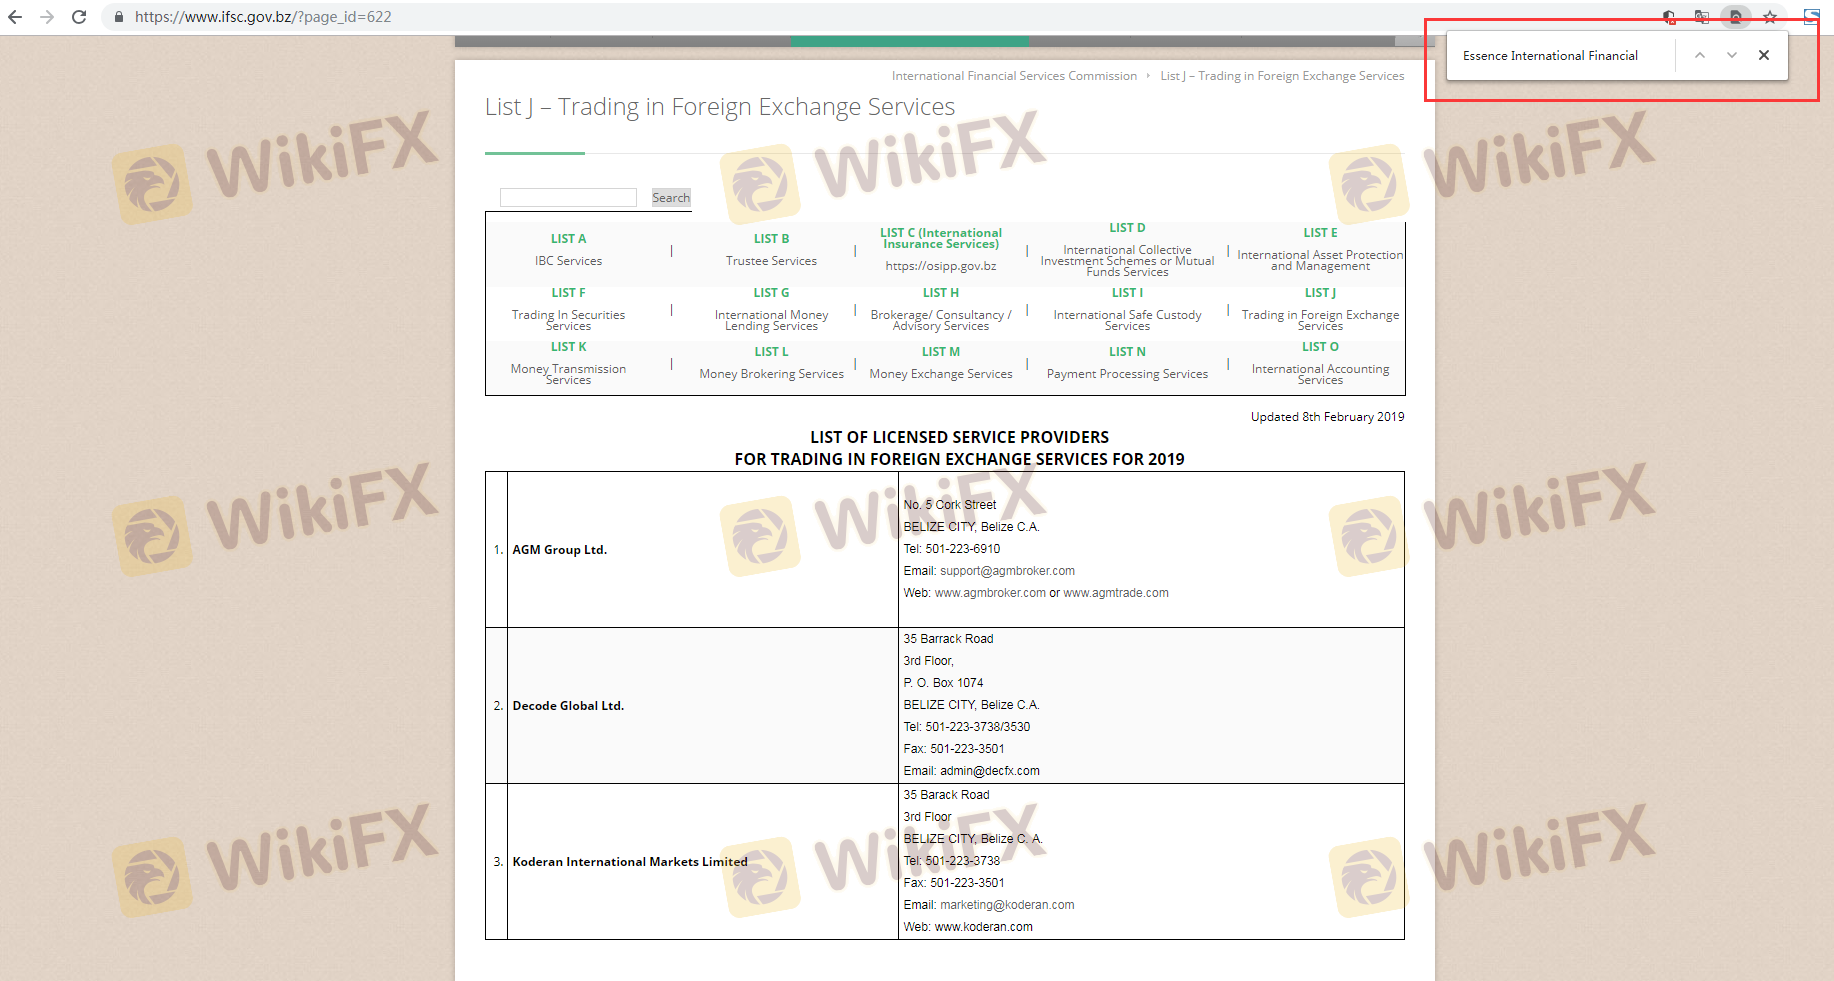Click the marketing@koderan.com email link
Screen dimensions: 1834x981
tap(1007, 905)
